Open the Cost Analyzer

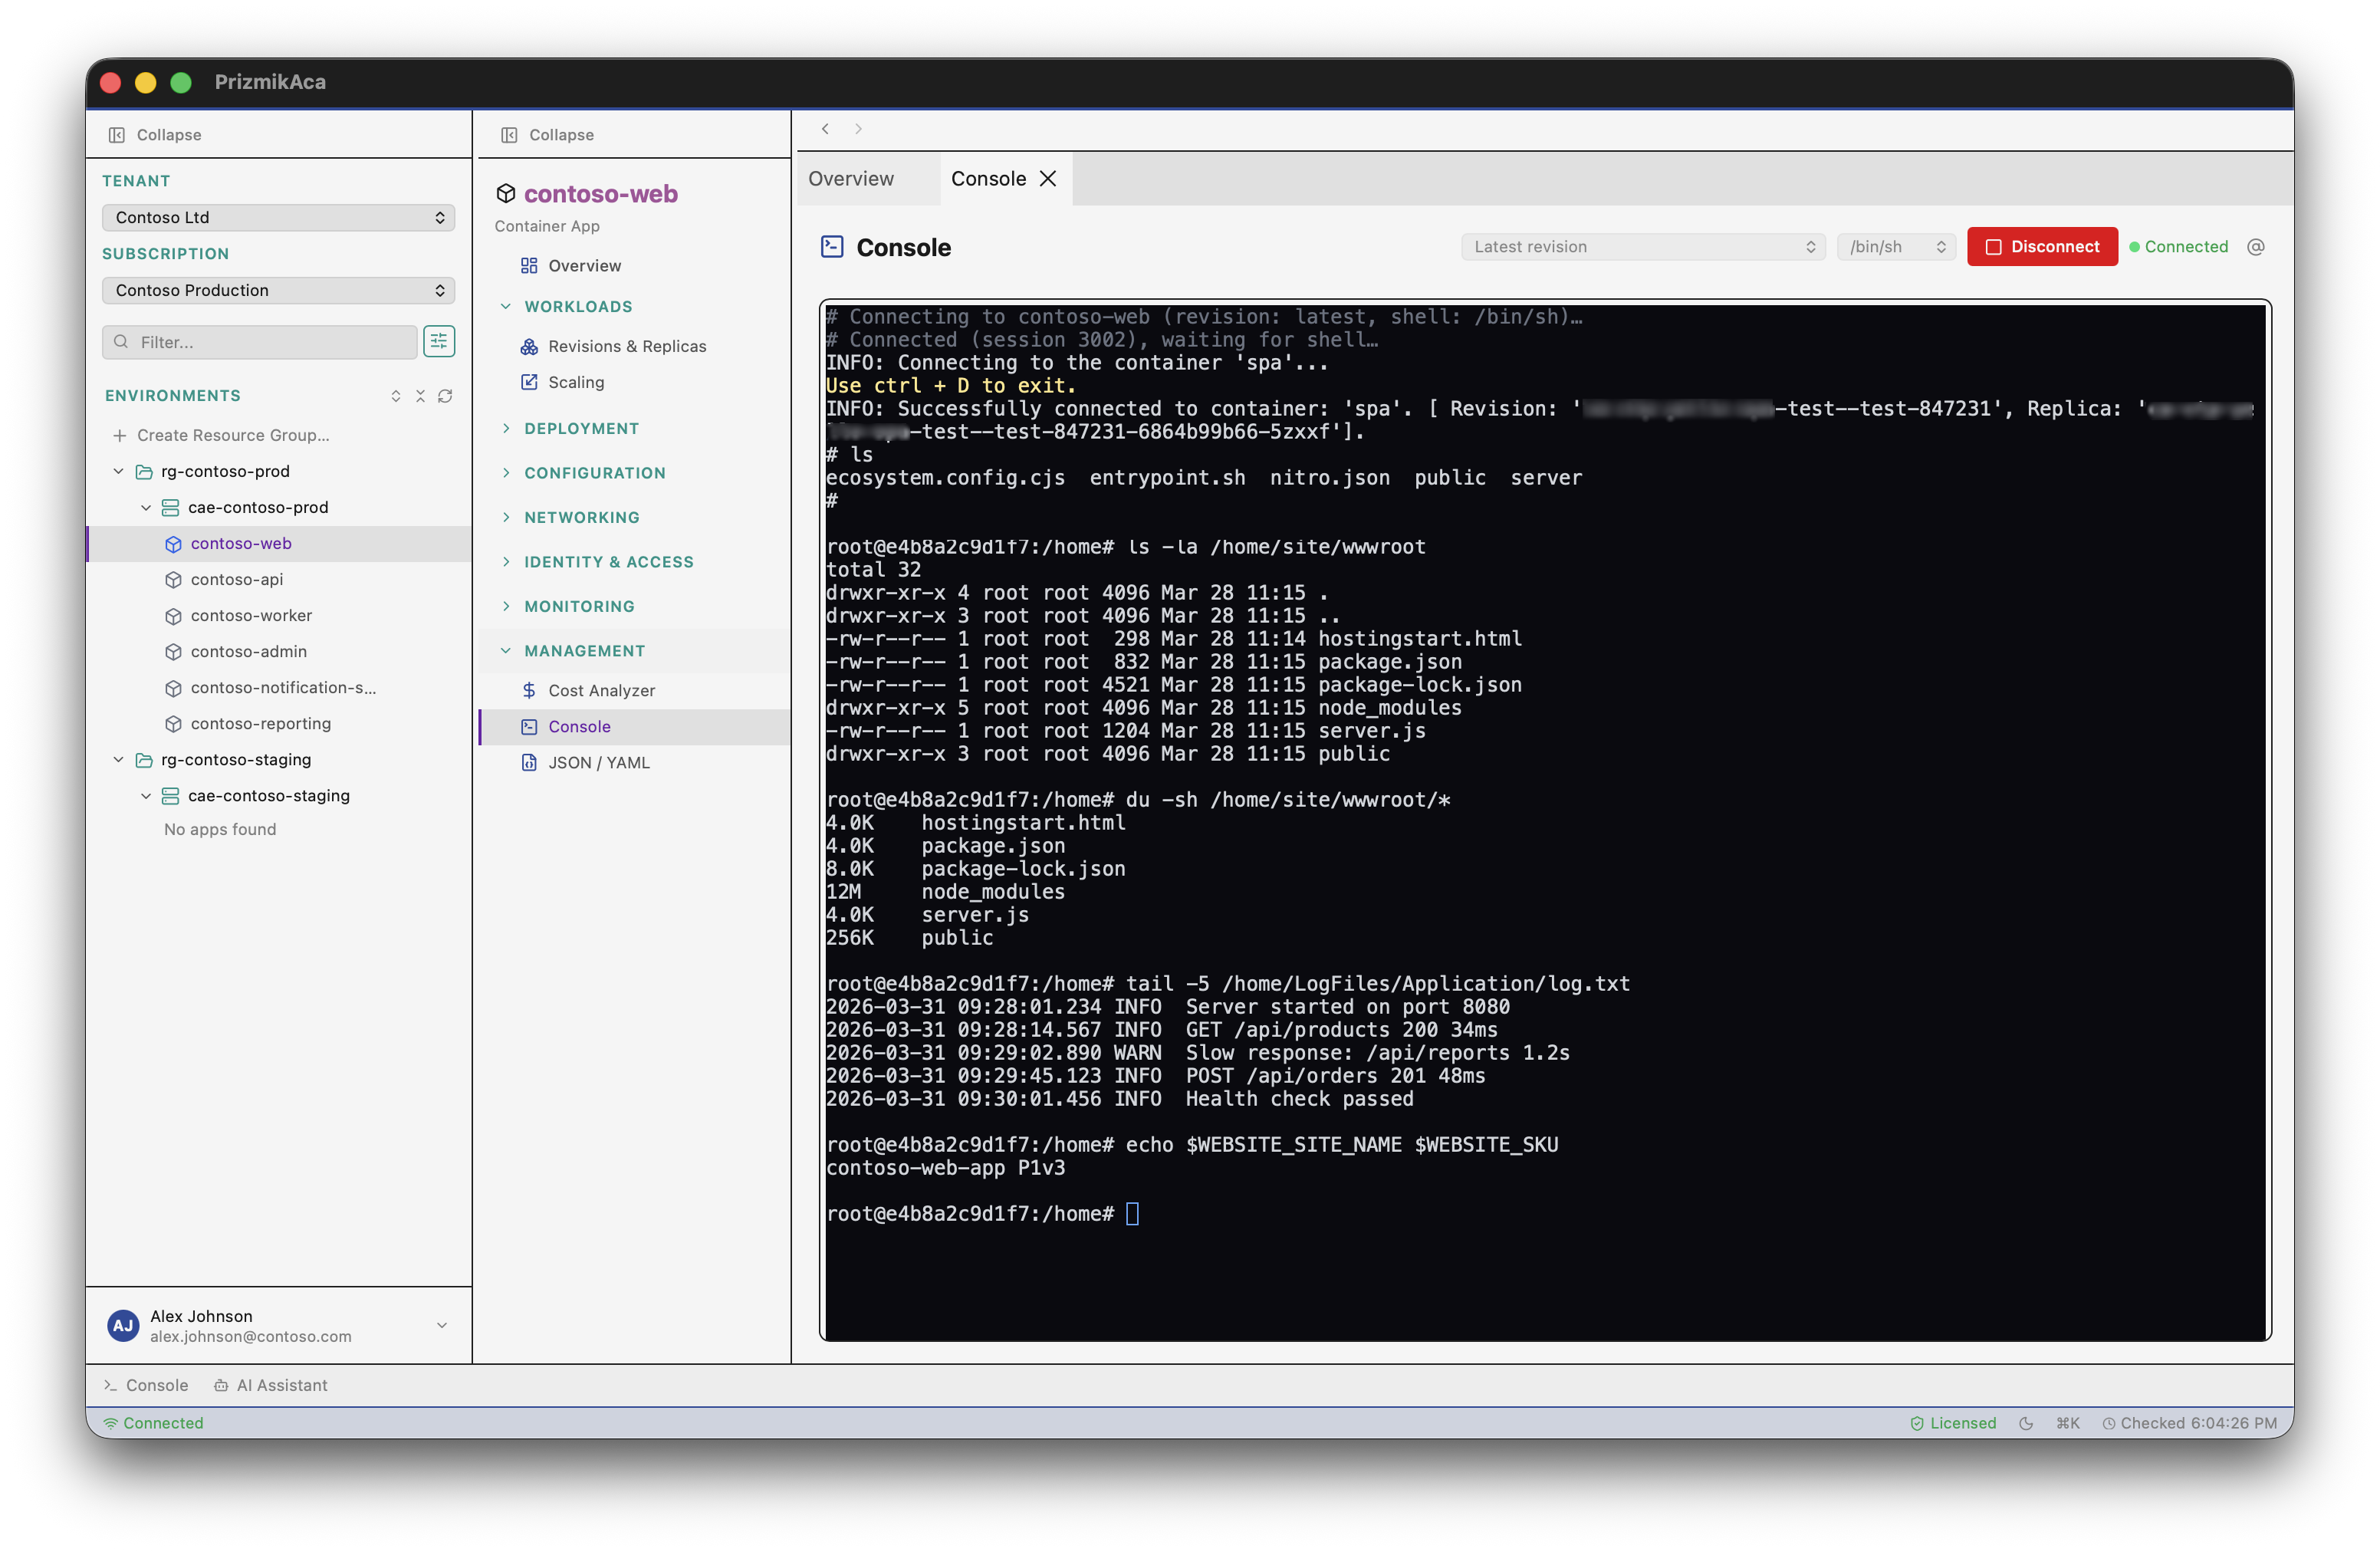click(601, 690)
